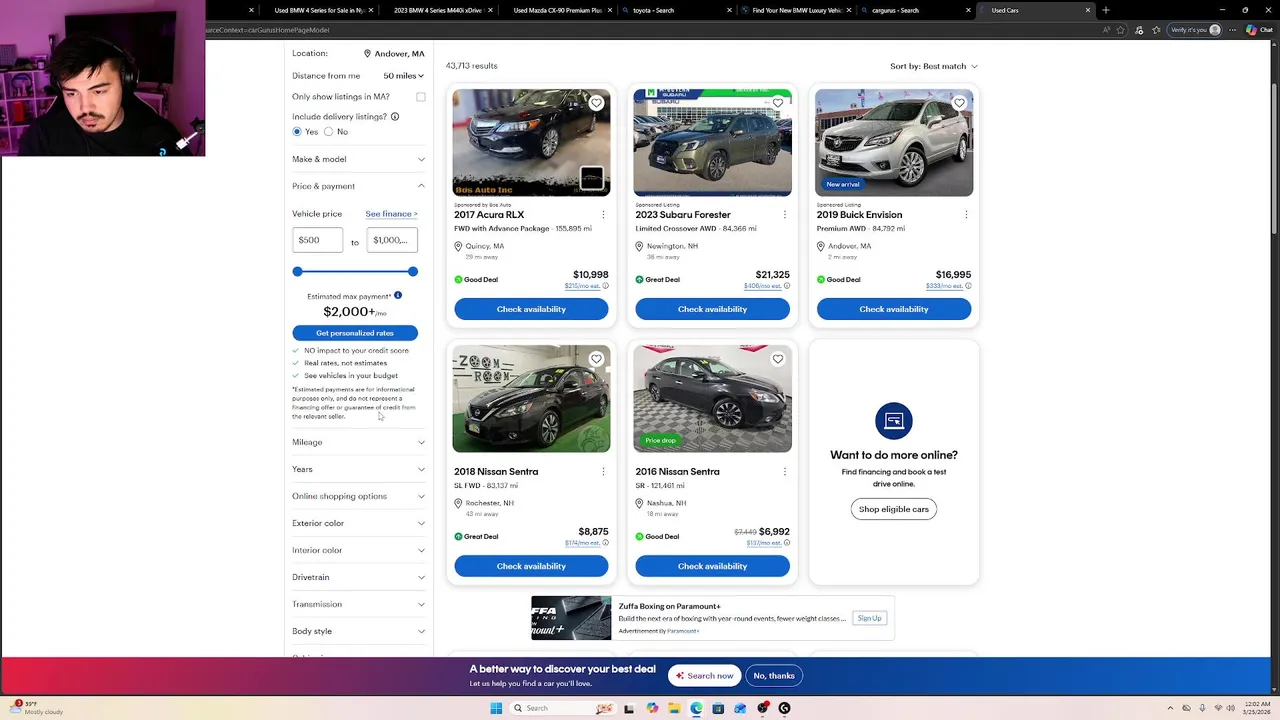Screen dimensions: 1280x720
Task: Favorite the 2016 Nissan Sentra listing
Action: (777, 359)
